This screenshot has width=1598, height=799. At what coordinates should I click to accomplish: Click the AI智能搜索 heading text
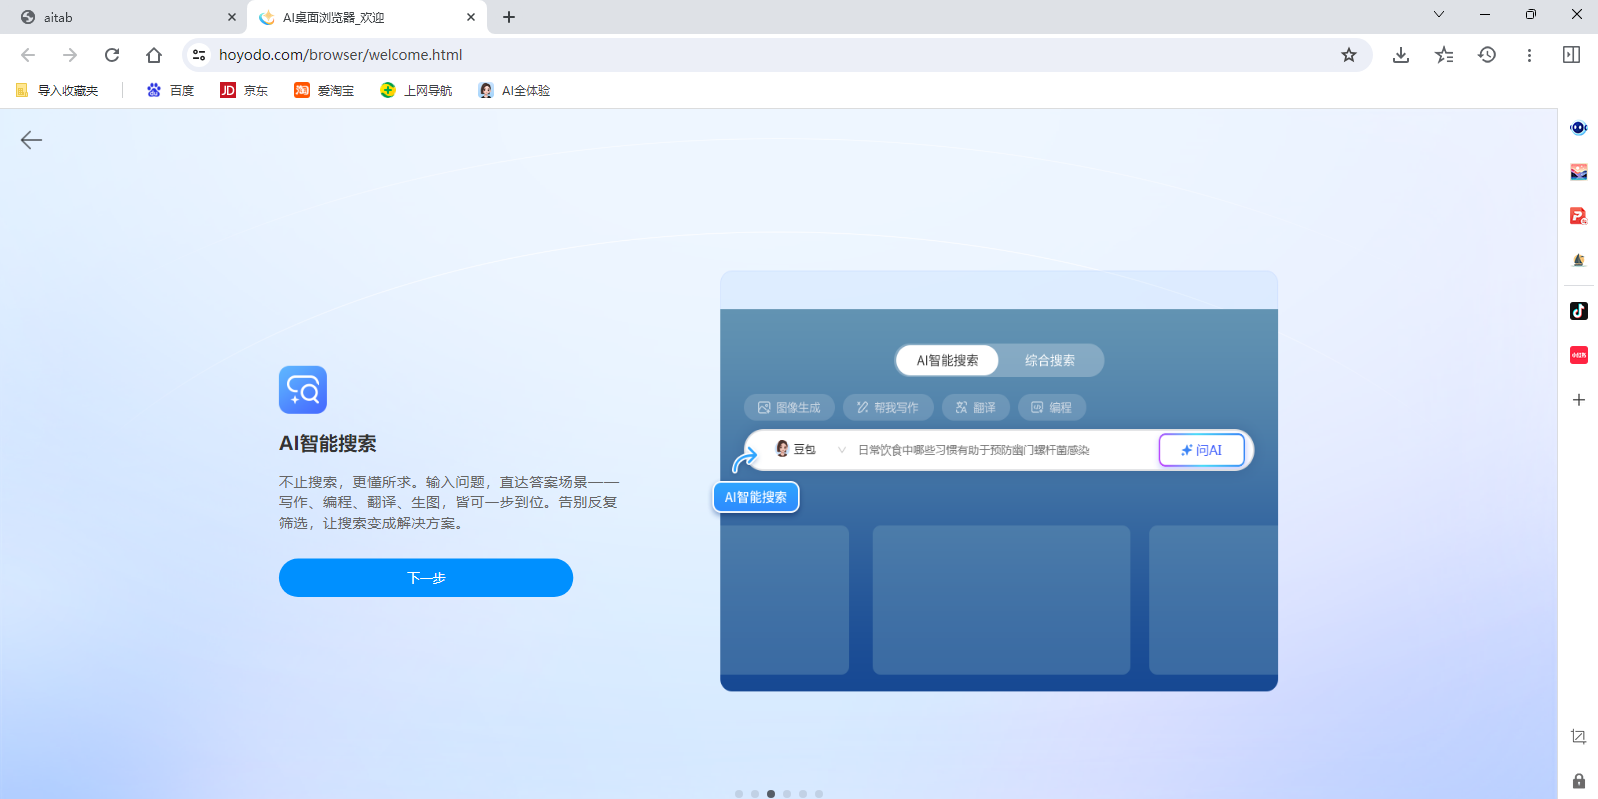(328, 444)
